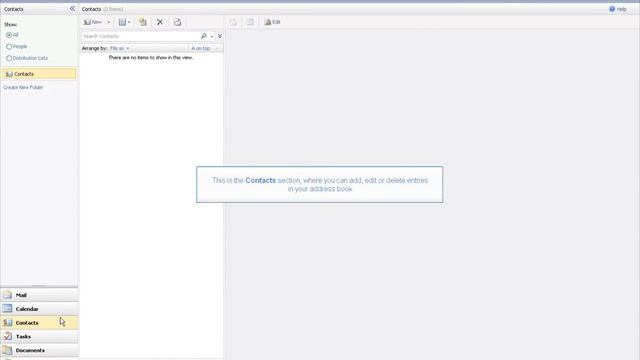Switch to the Documents section

point(39,350)
